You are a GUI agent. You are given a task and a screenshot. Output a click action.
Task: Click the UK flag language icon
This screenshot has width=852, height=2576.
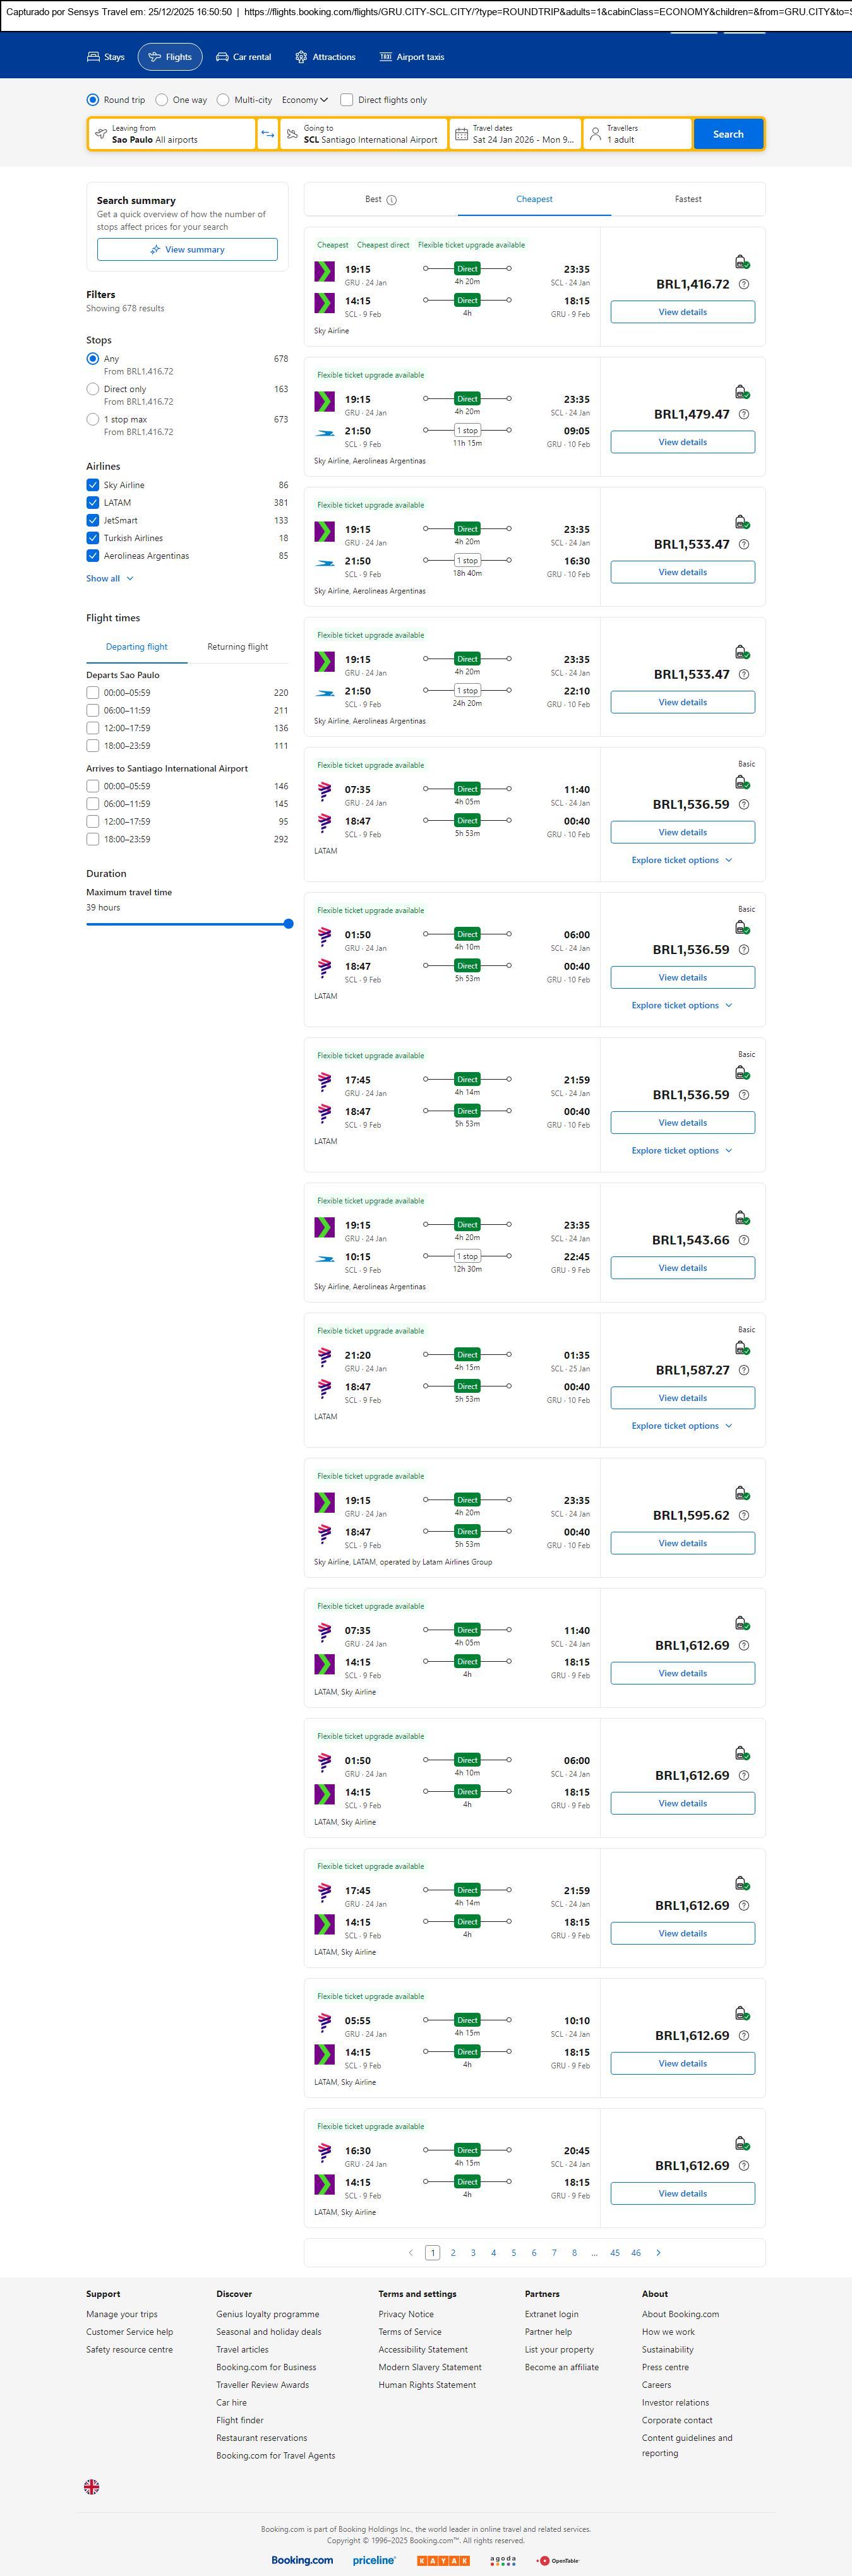[91, 2487]
